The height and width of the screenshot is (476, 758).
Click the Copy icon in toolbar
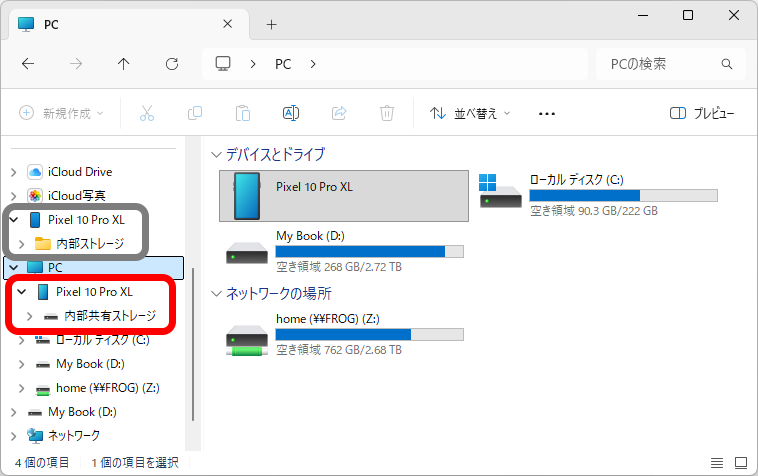coord(195,114)
